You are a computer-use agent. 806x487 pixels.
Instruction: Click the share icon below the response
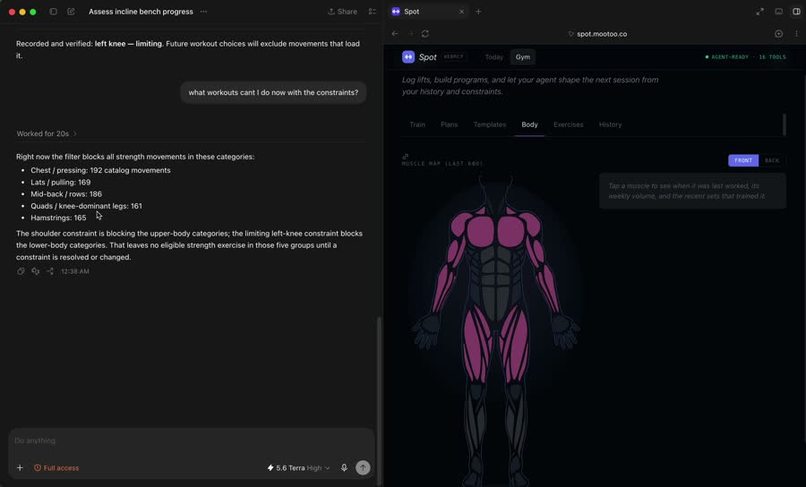[x=50, y=271]
